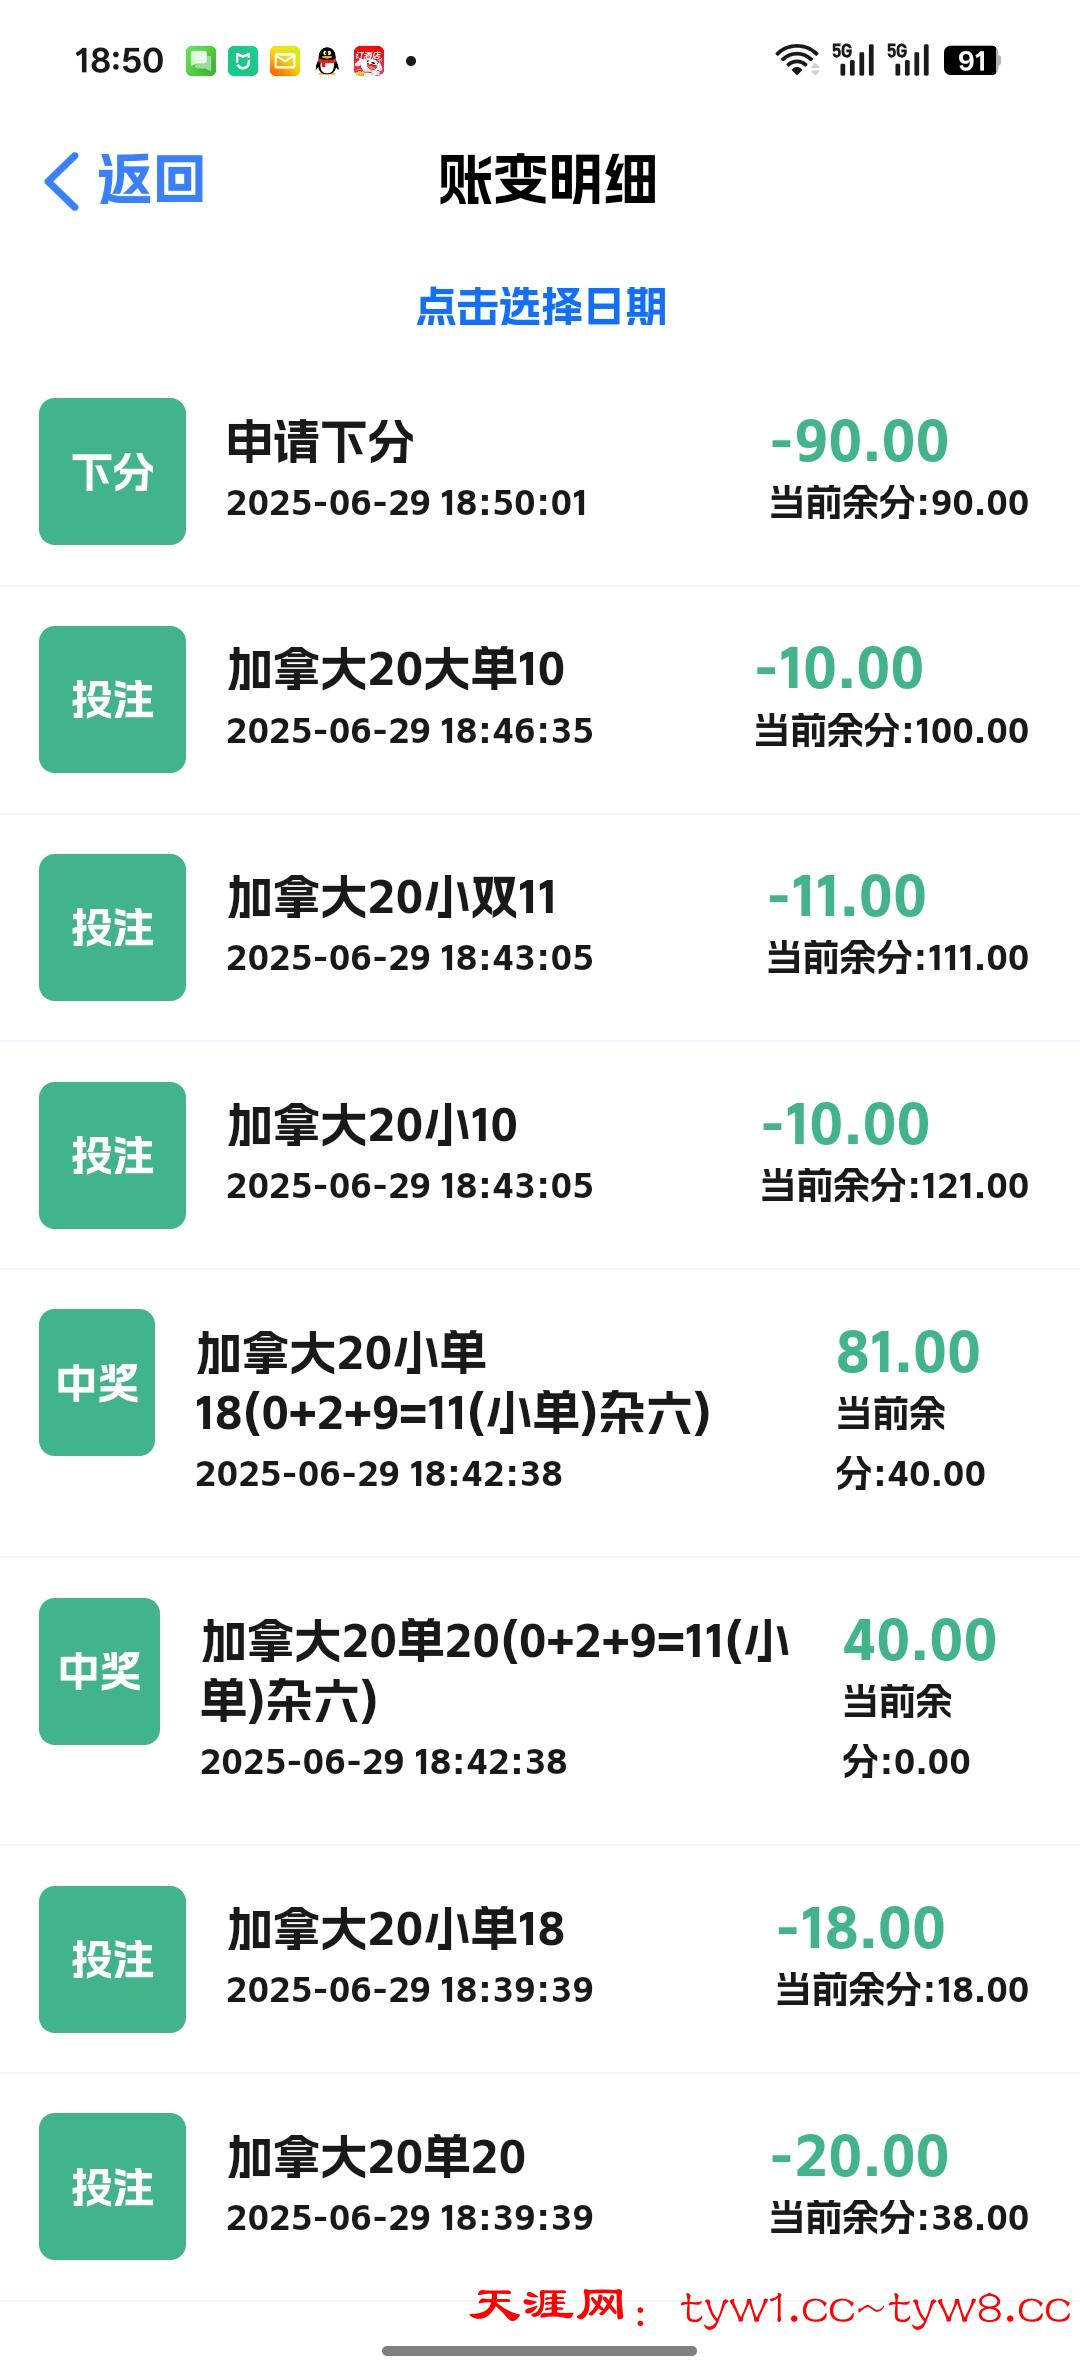Viewport: 1080px width, 2374px height.
Task: Open the 加拿大20单20(0+2+9=11 winning record
Action: click(495, 1669)
